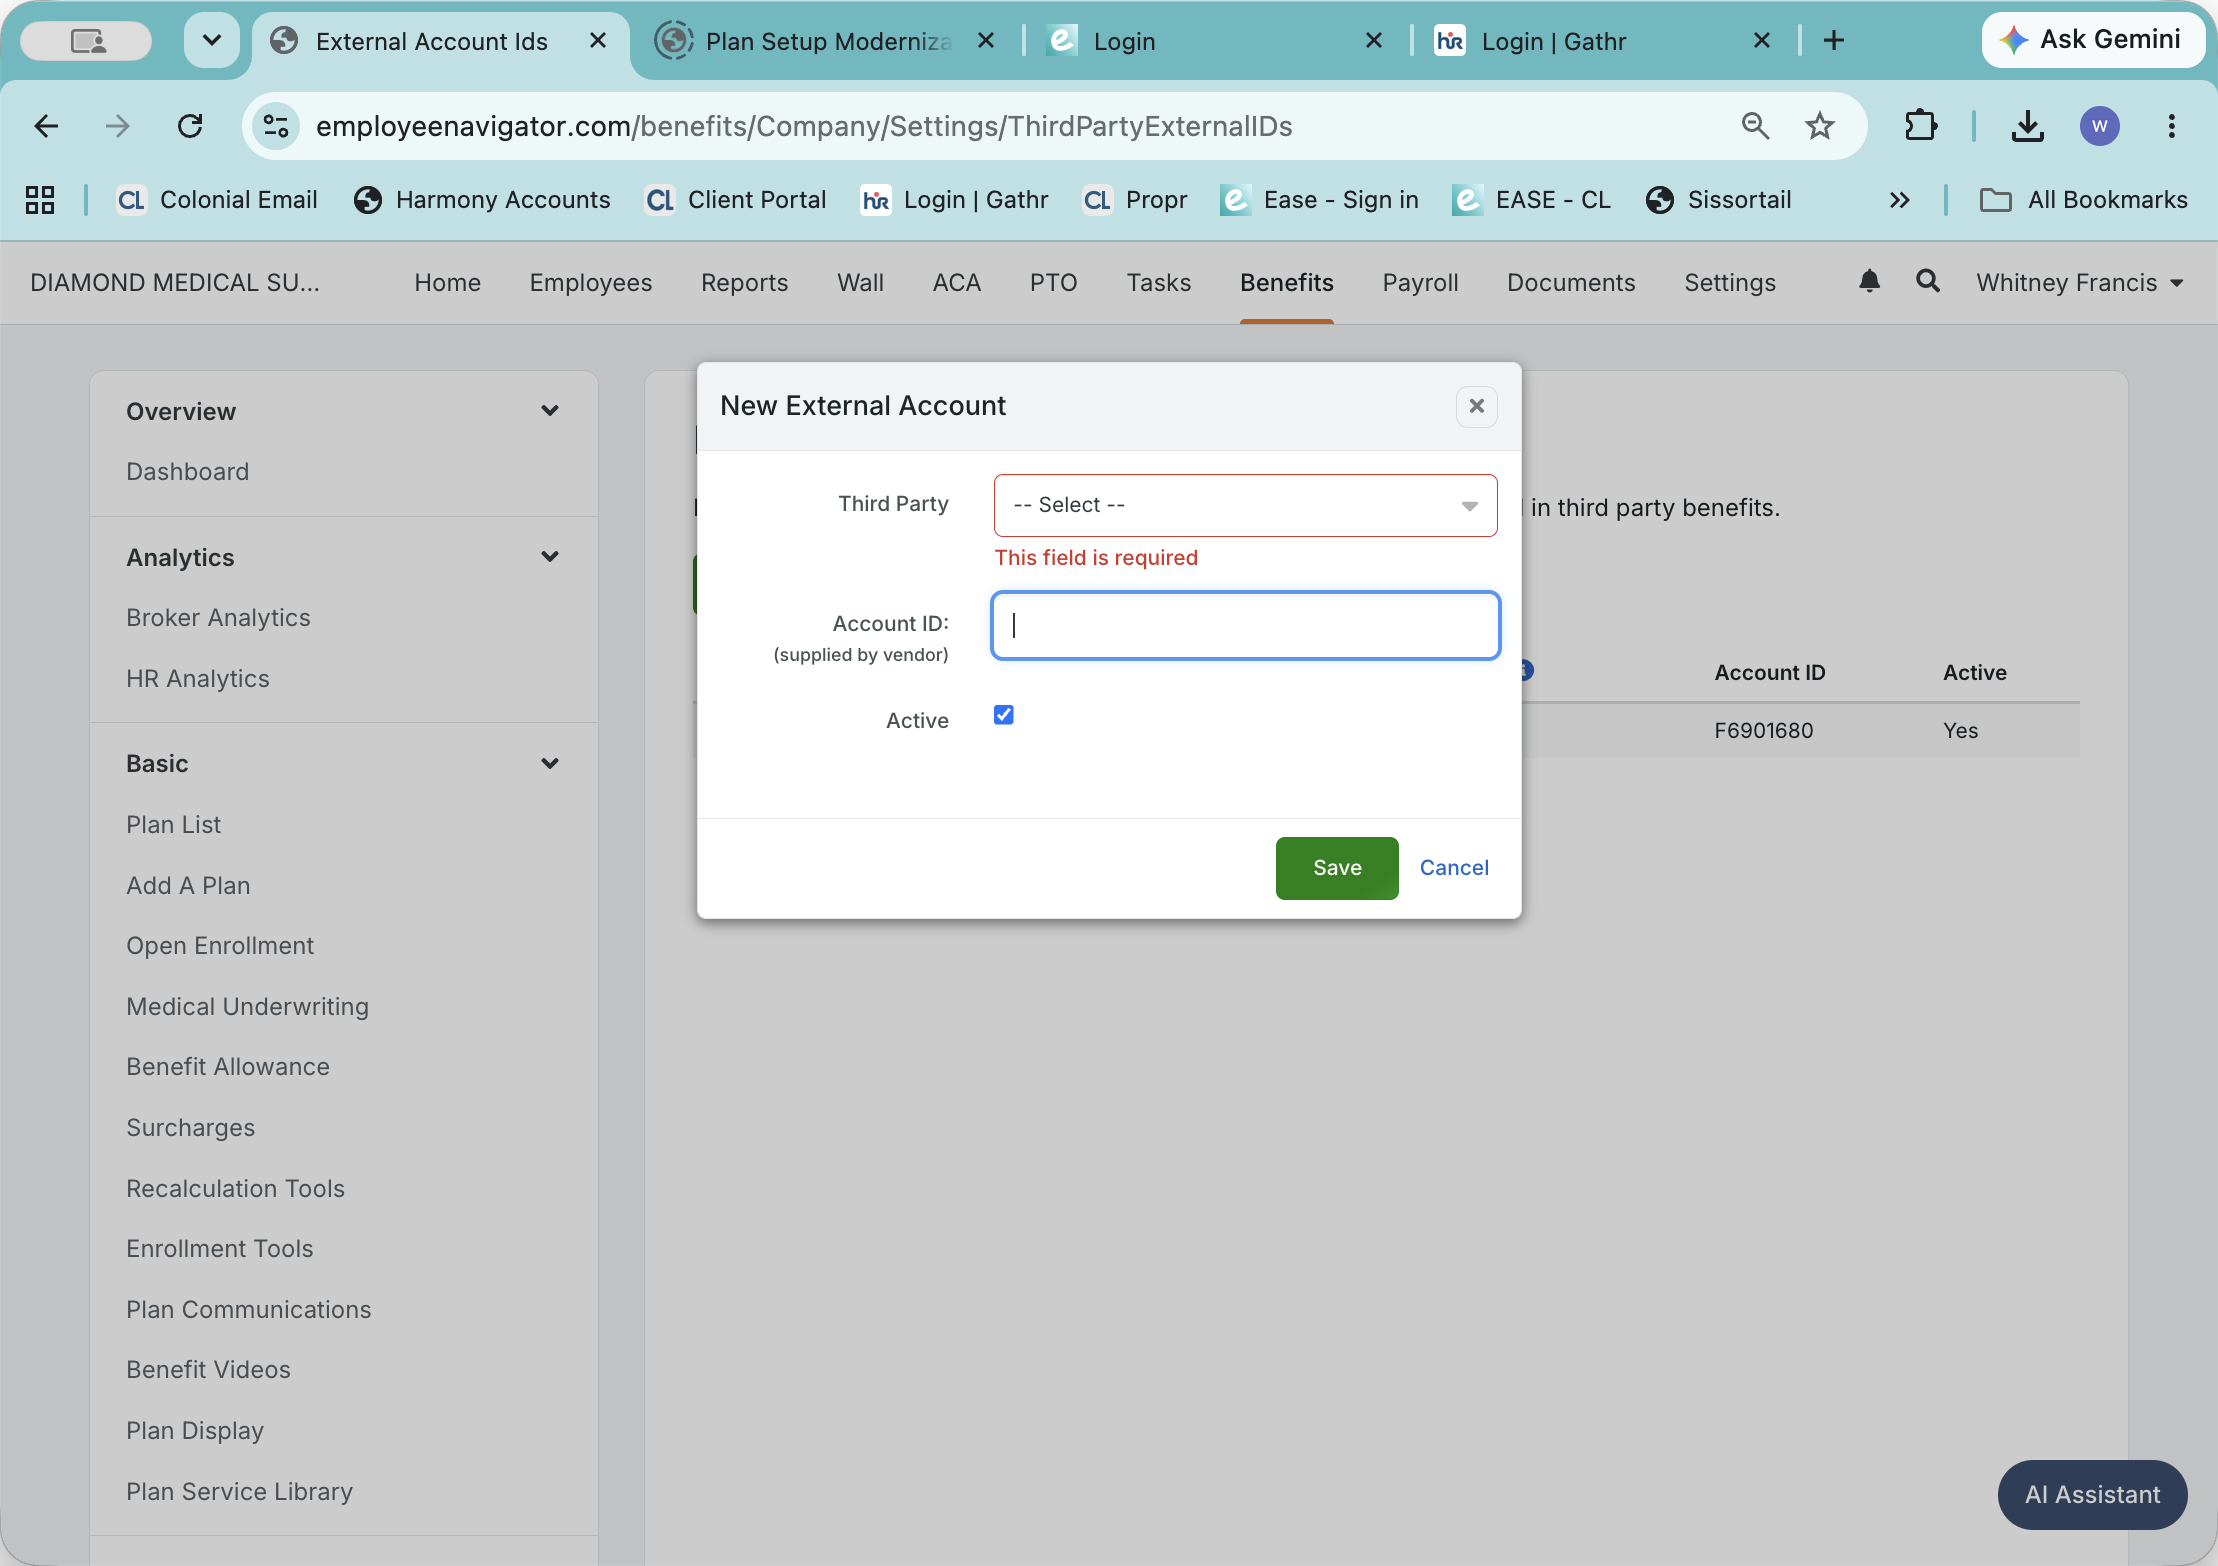Viewport: 2218px width, 1566px height.
Task: Open Harmony Accounts bookmark
Action: click(x=482, y=200)
